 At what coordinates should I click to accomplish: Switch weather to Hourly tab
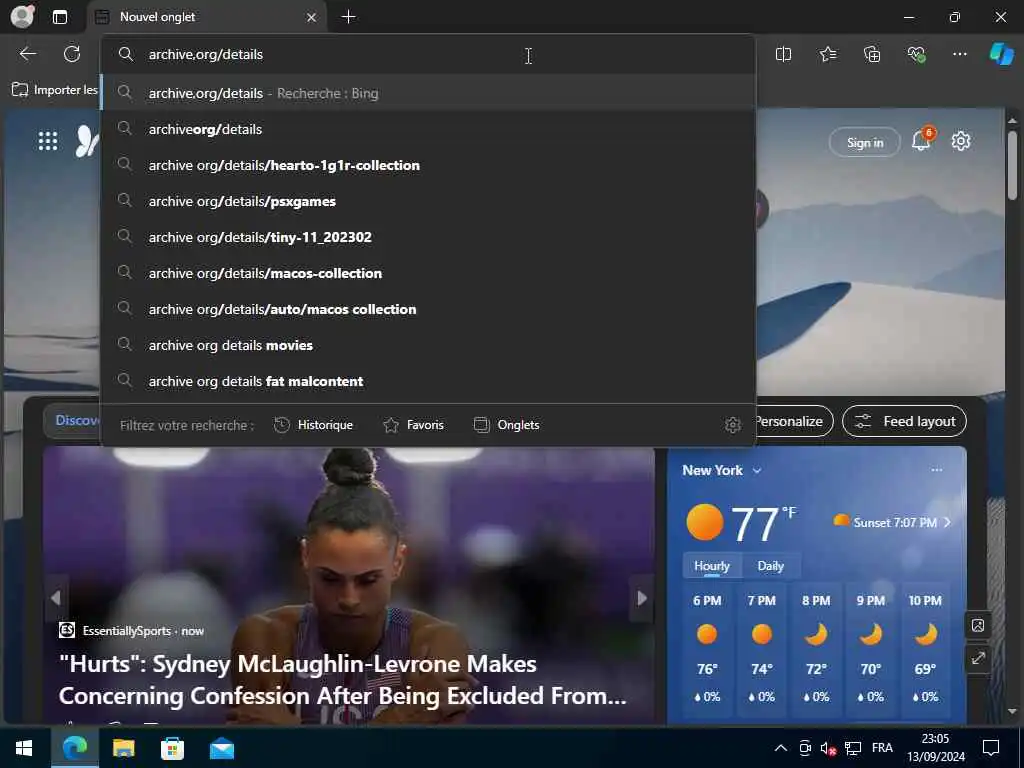tap(712, 566)
